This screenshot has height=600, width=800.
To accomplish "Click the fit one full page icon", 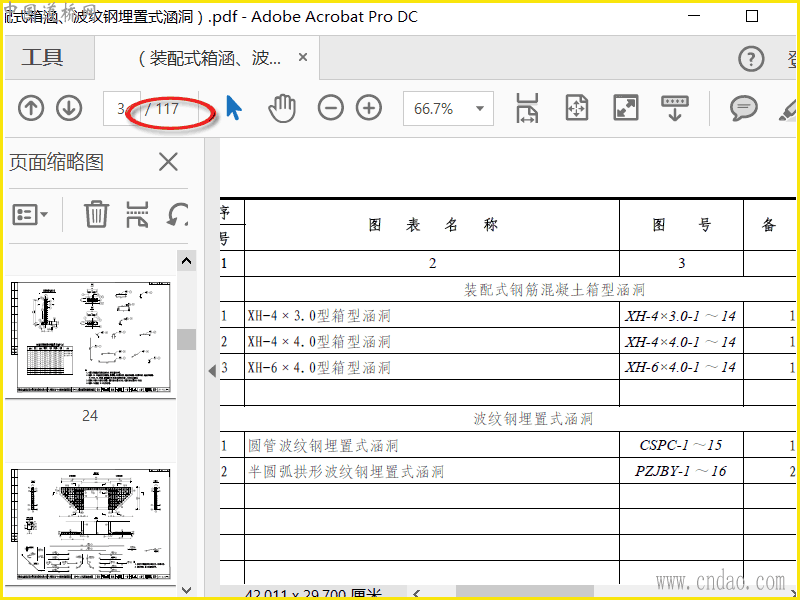I will click(577, 108).
